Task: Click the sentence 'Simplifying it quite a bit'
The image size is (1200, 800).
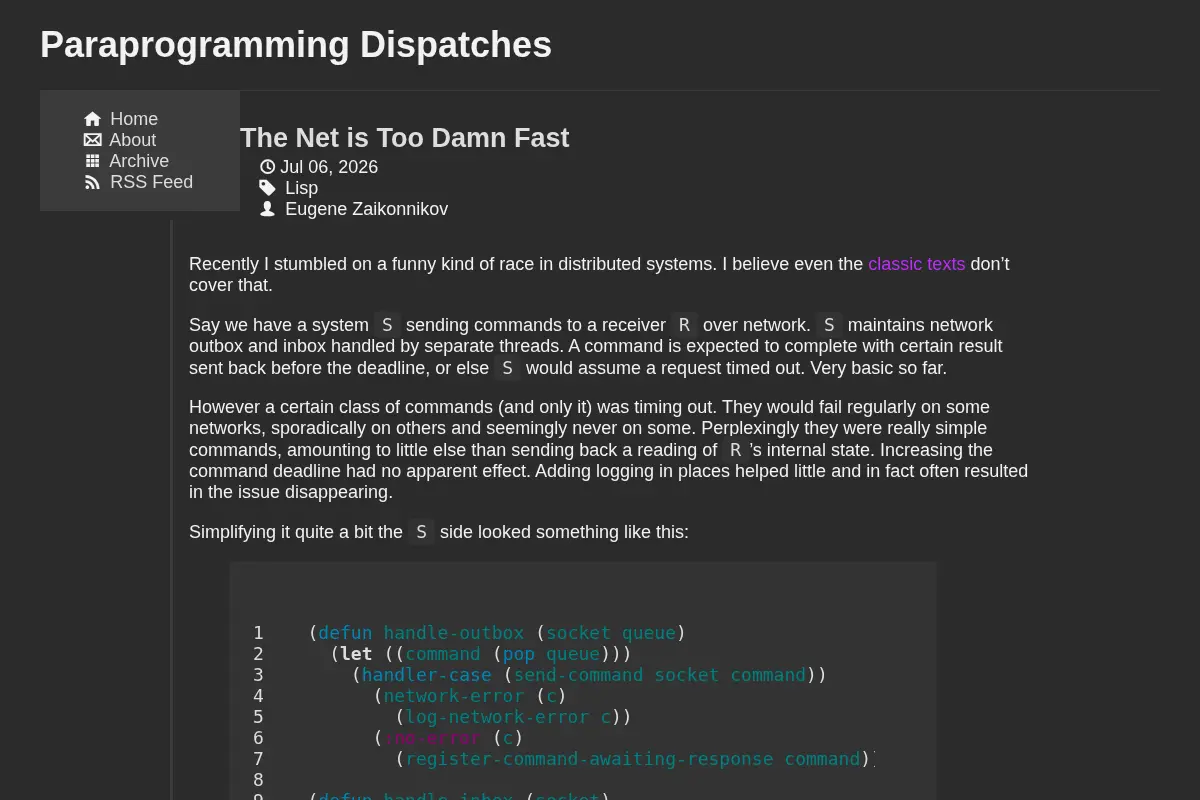Action: click(439, 532)
